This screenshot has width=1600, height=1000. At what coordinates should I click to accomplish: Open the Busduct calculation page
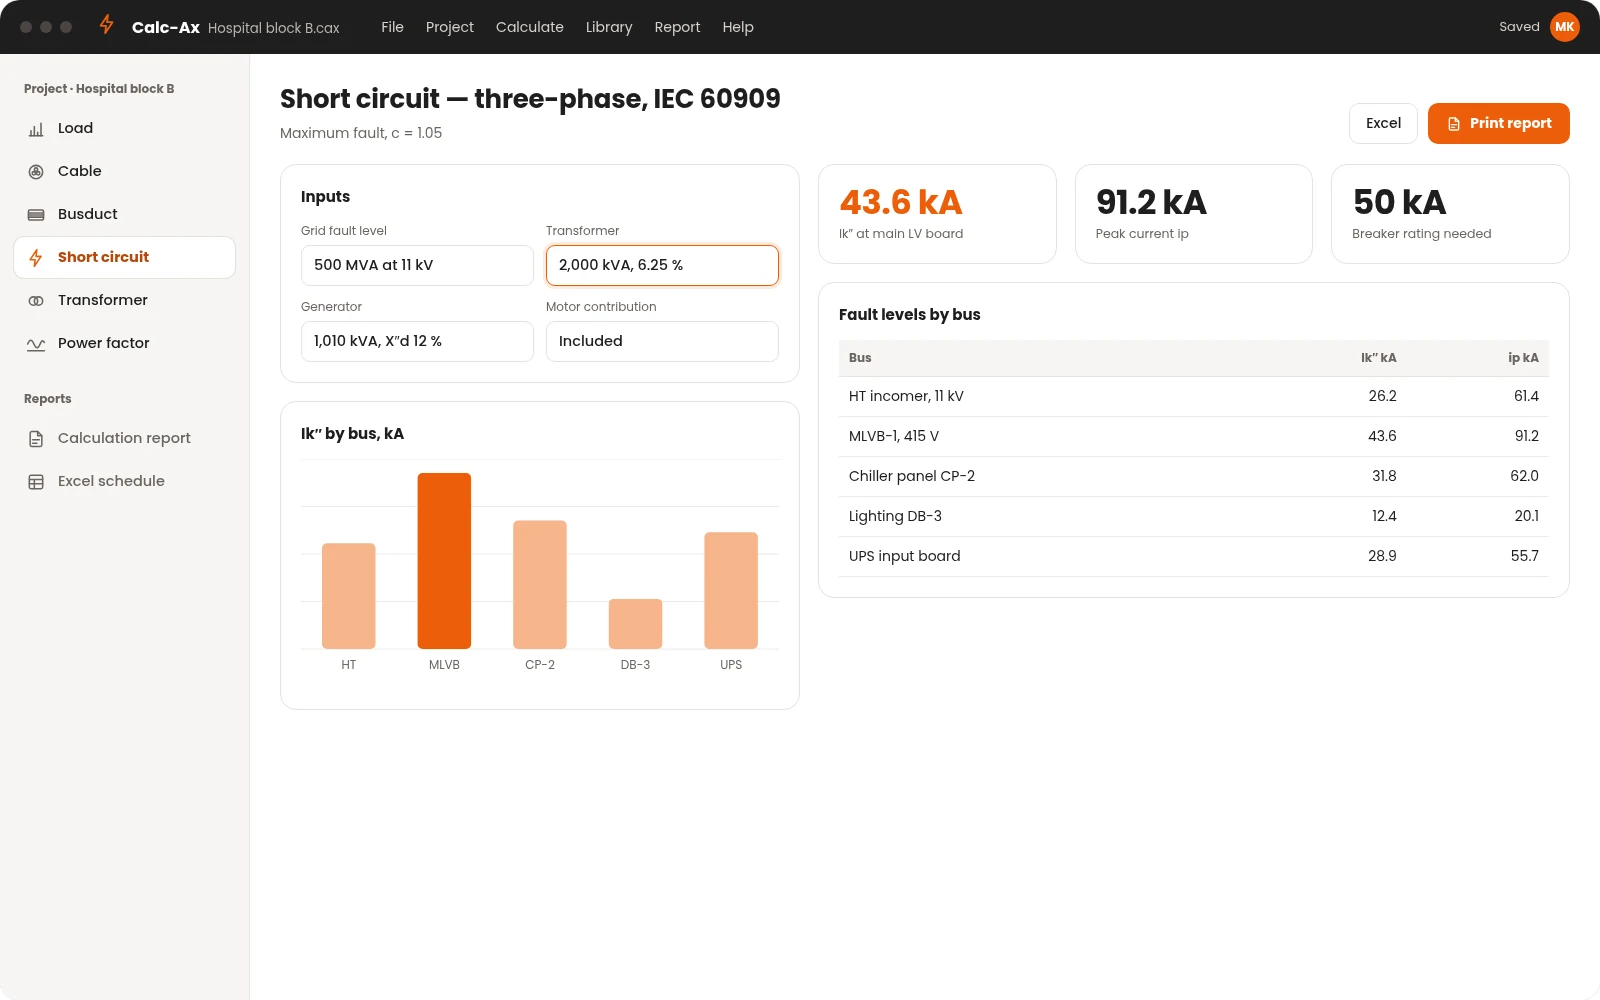(124, 214)
